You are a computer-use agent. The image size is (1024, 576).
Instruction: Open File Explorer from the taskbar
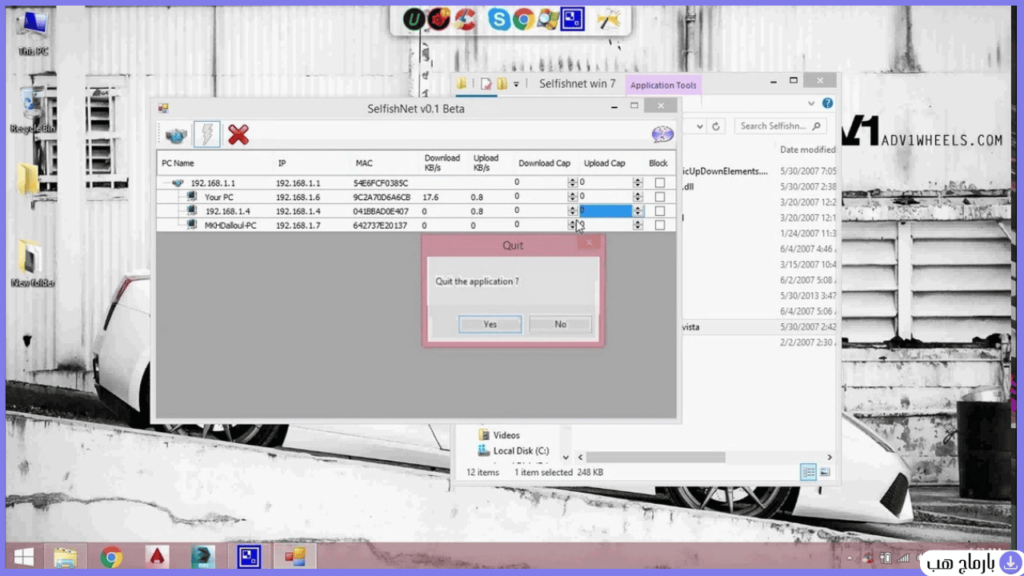[x=65, y=557]
